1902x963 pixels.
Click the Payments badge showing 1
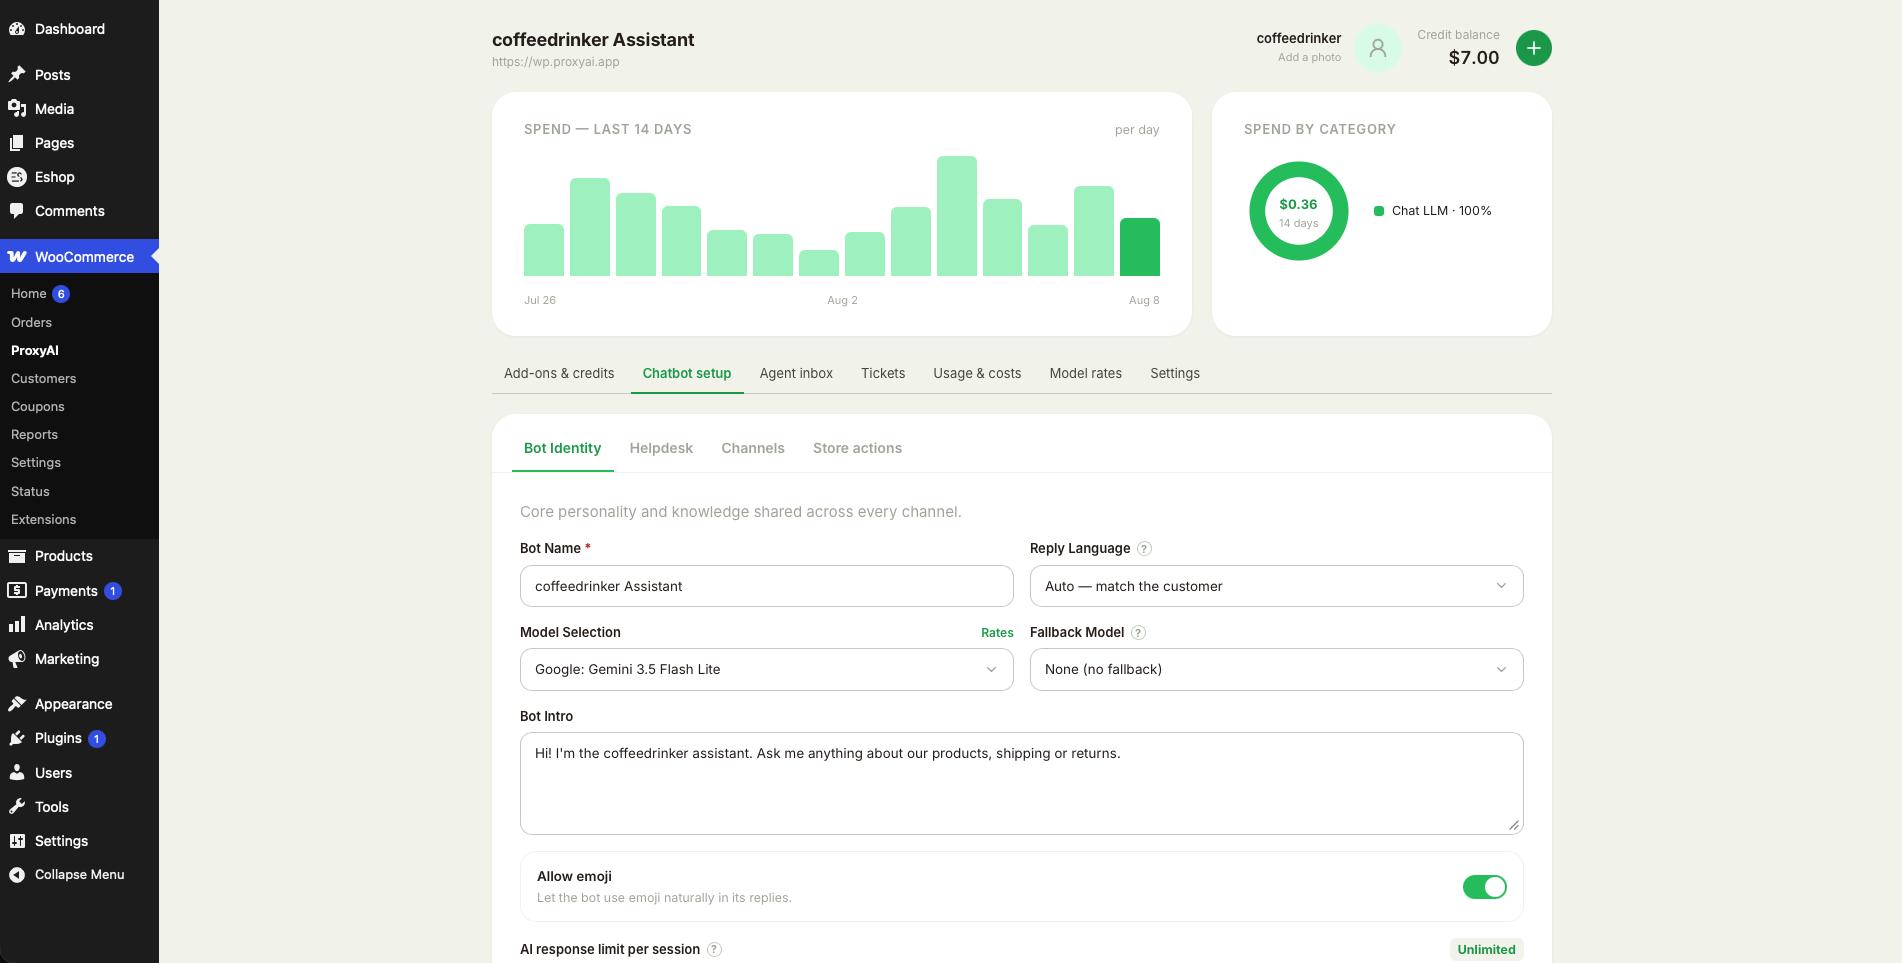113,591
